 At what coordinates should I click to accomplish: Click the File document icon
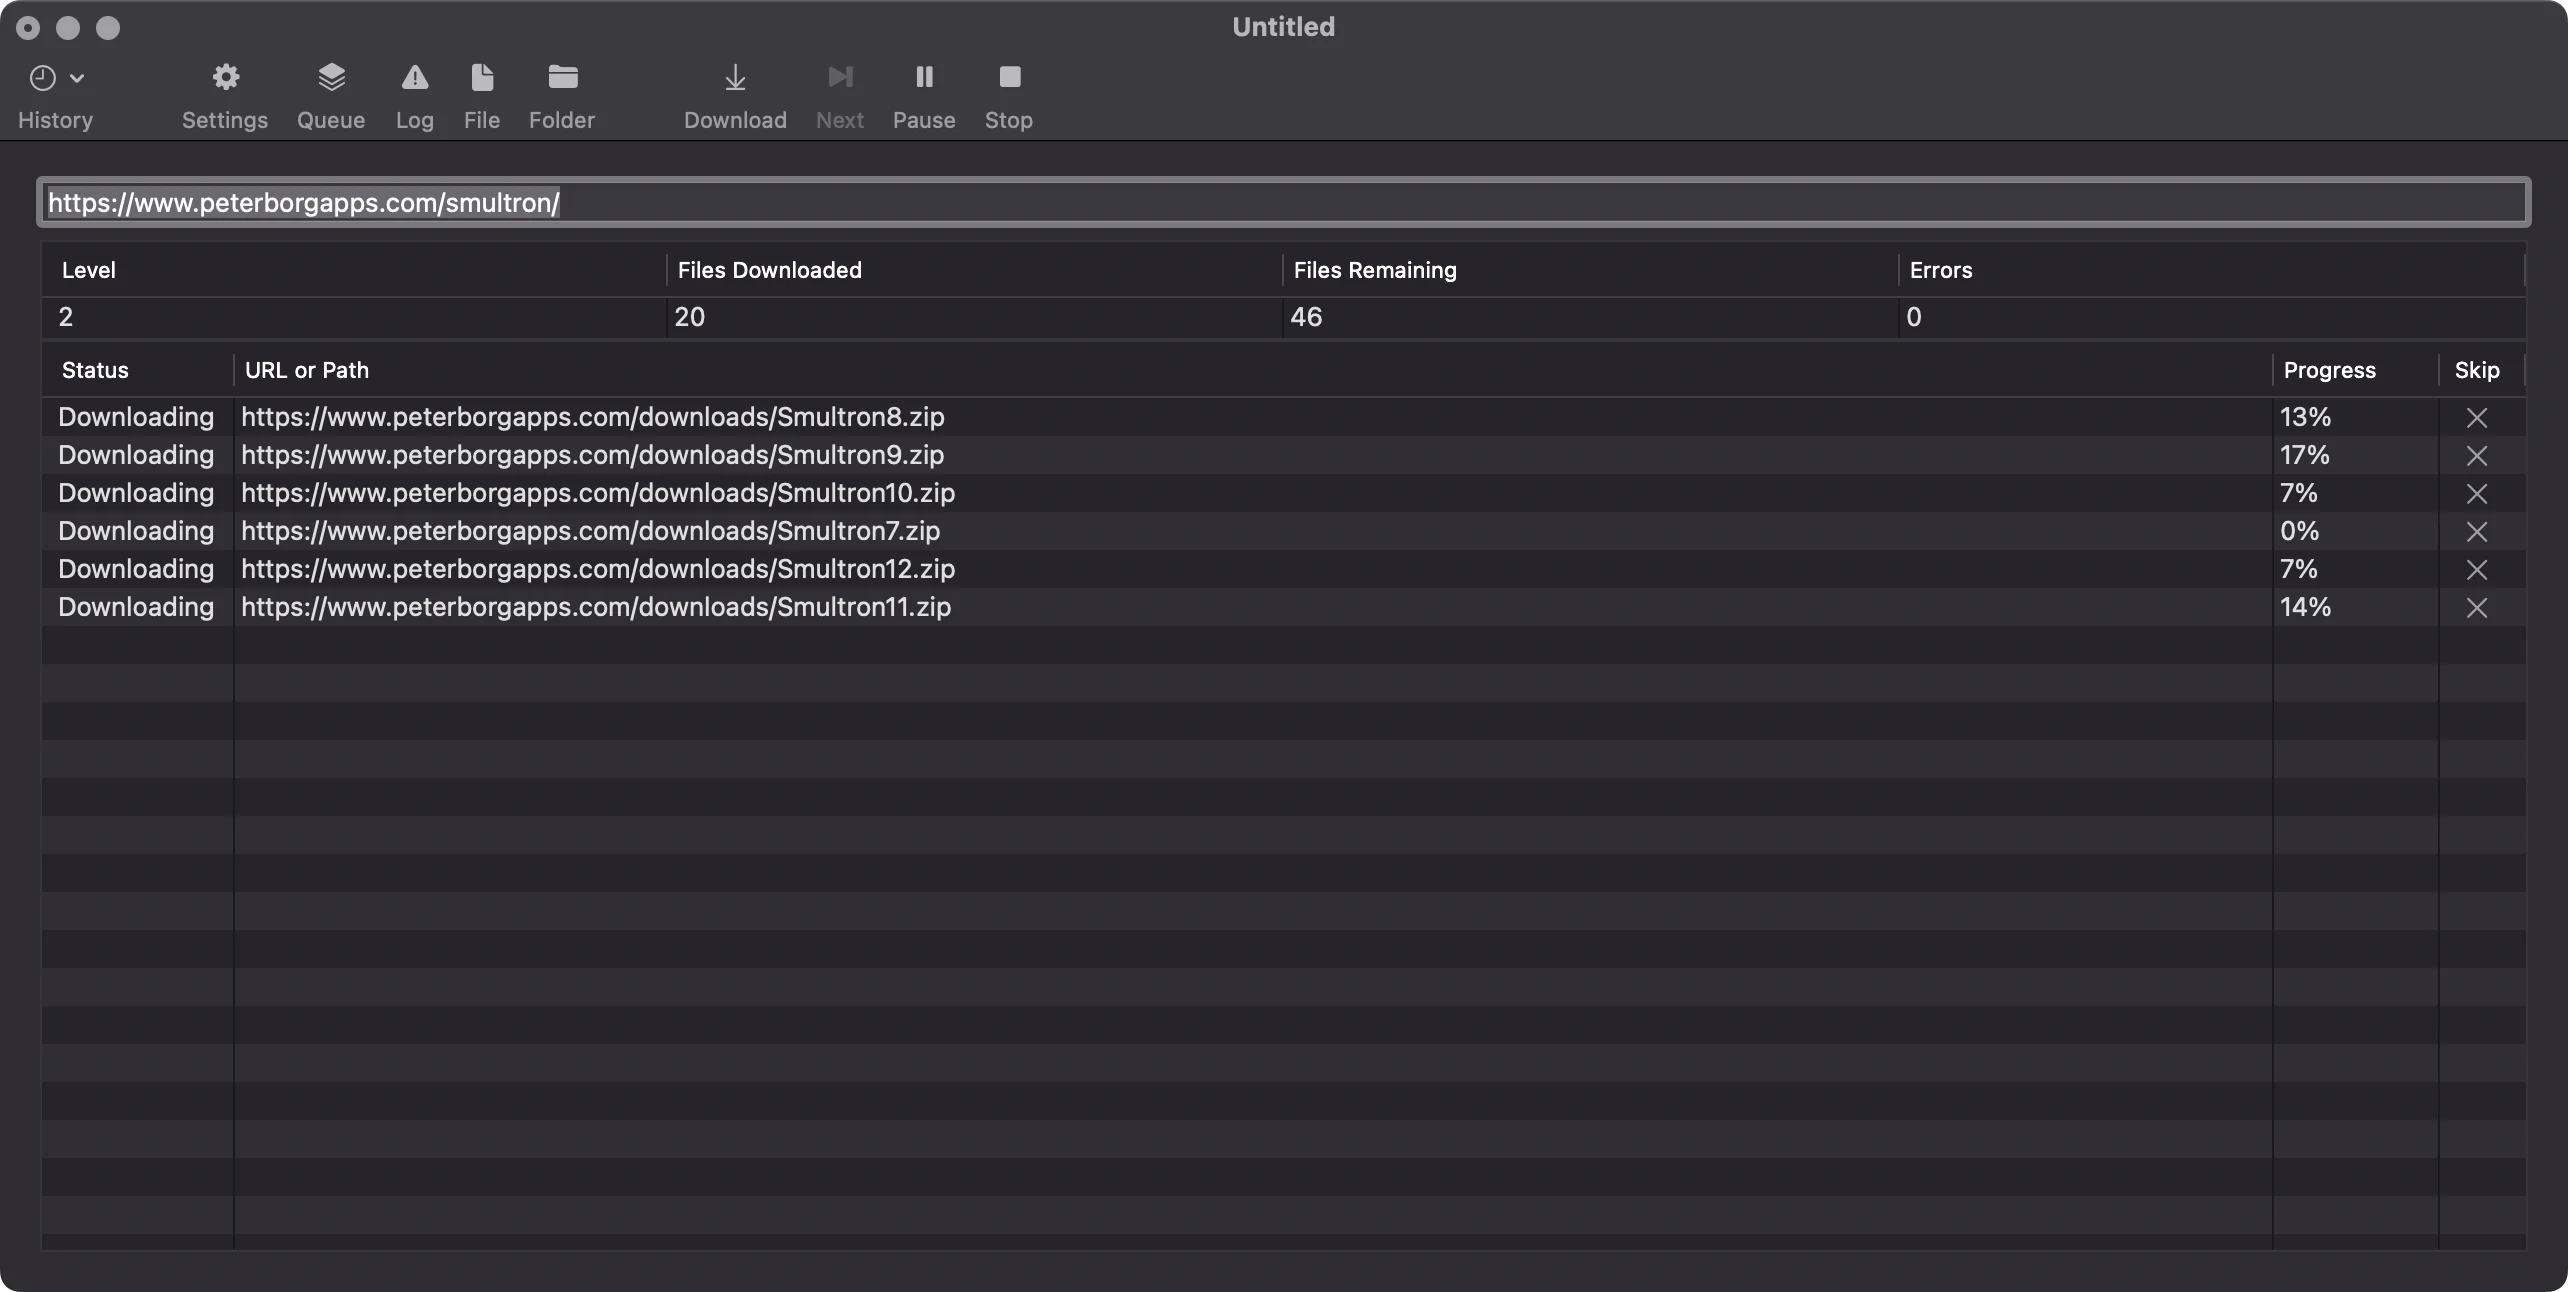click(482, 77)
